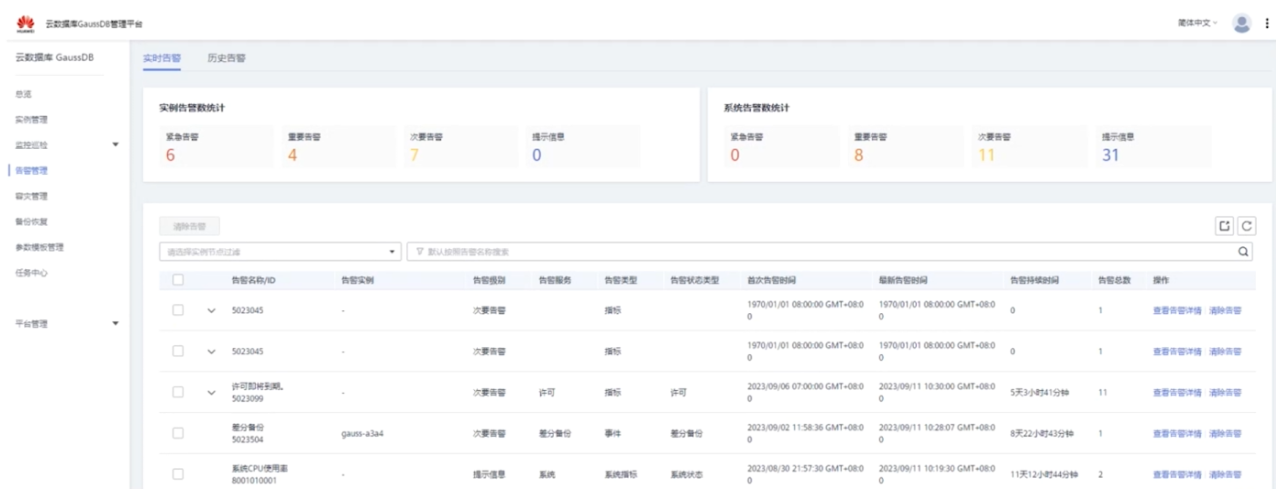Click the magnifier search icon
1276x489 pixels.
[x=1244, y=252]
